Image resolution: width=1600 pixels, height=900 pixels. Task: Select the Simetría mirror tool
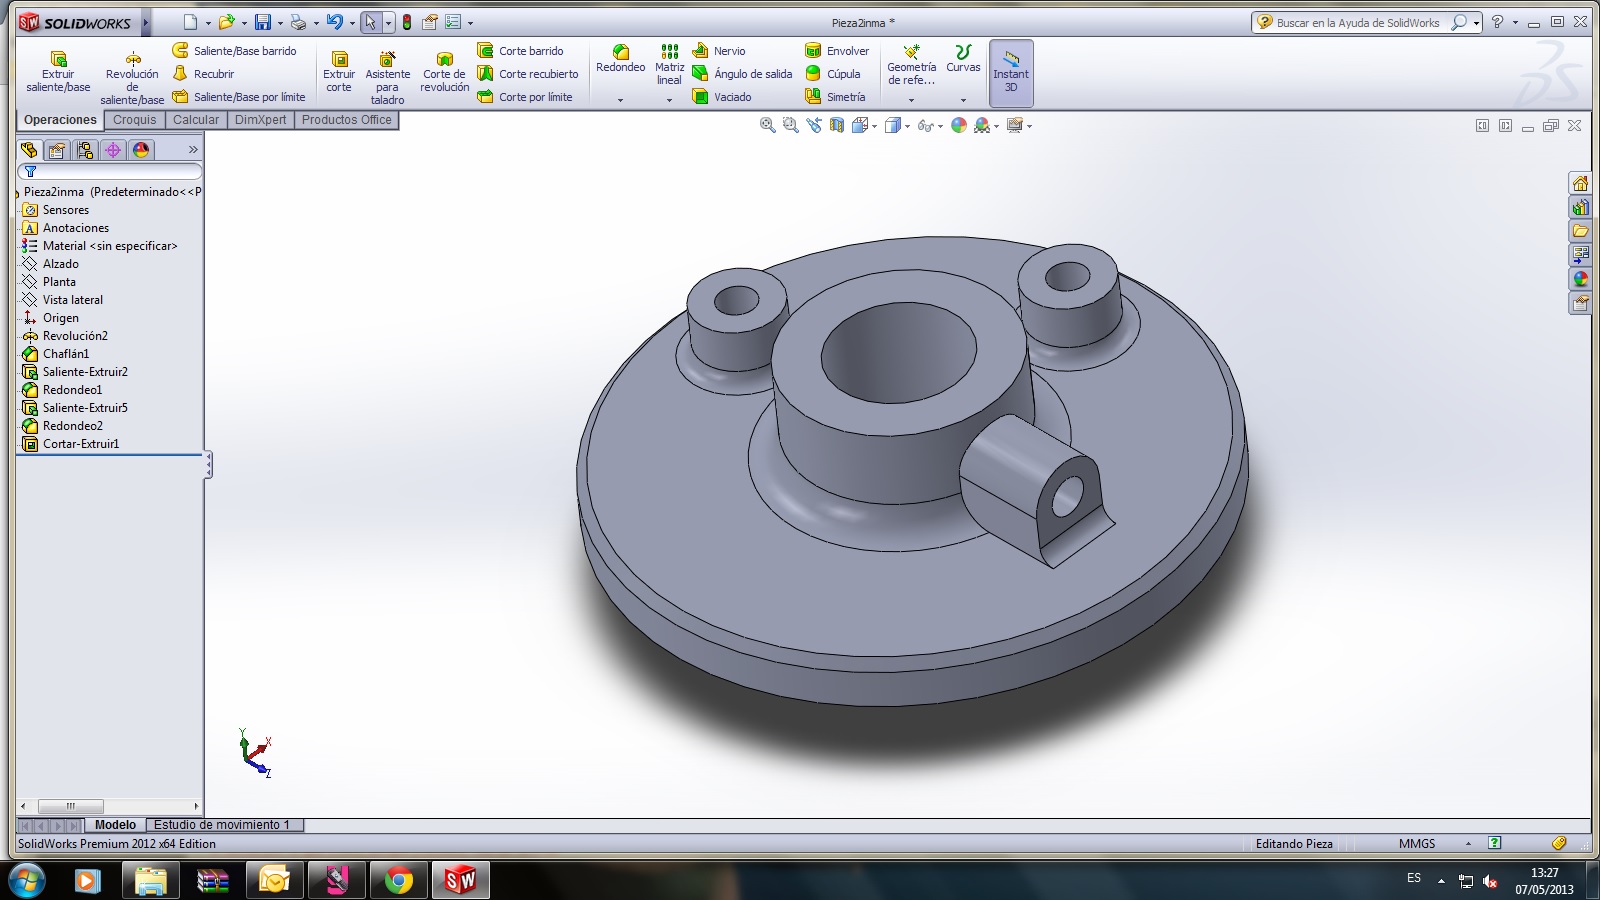click(x=835, y=96)
